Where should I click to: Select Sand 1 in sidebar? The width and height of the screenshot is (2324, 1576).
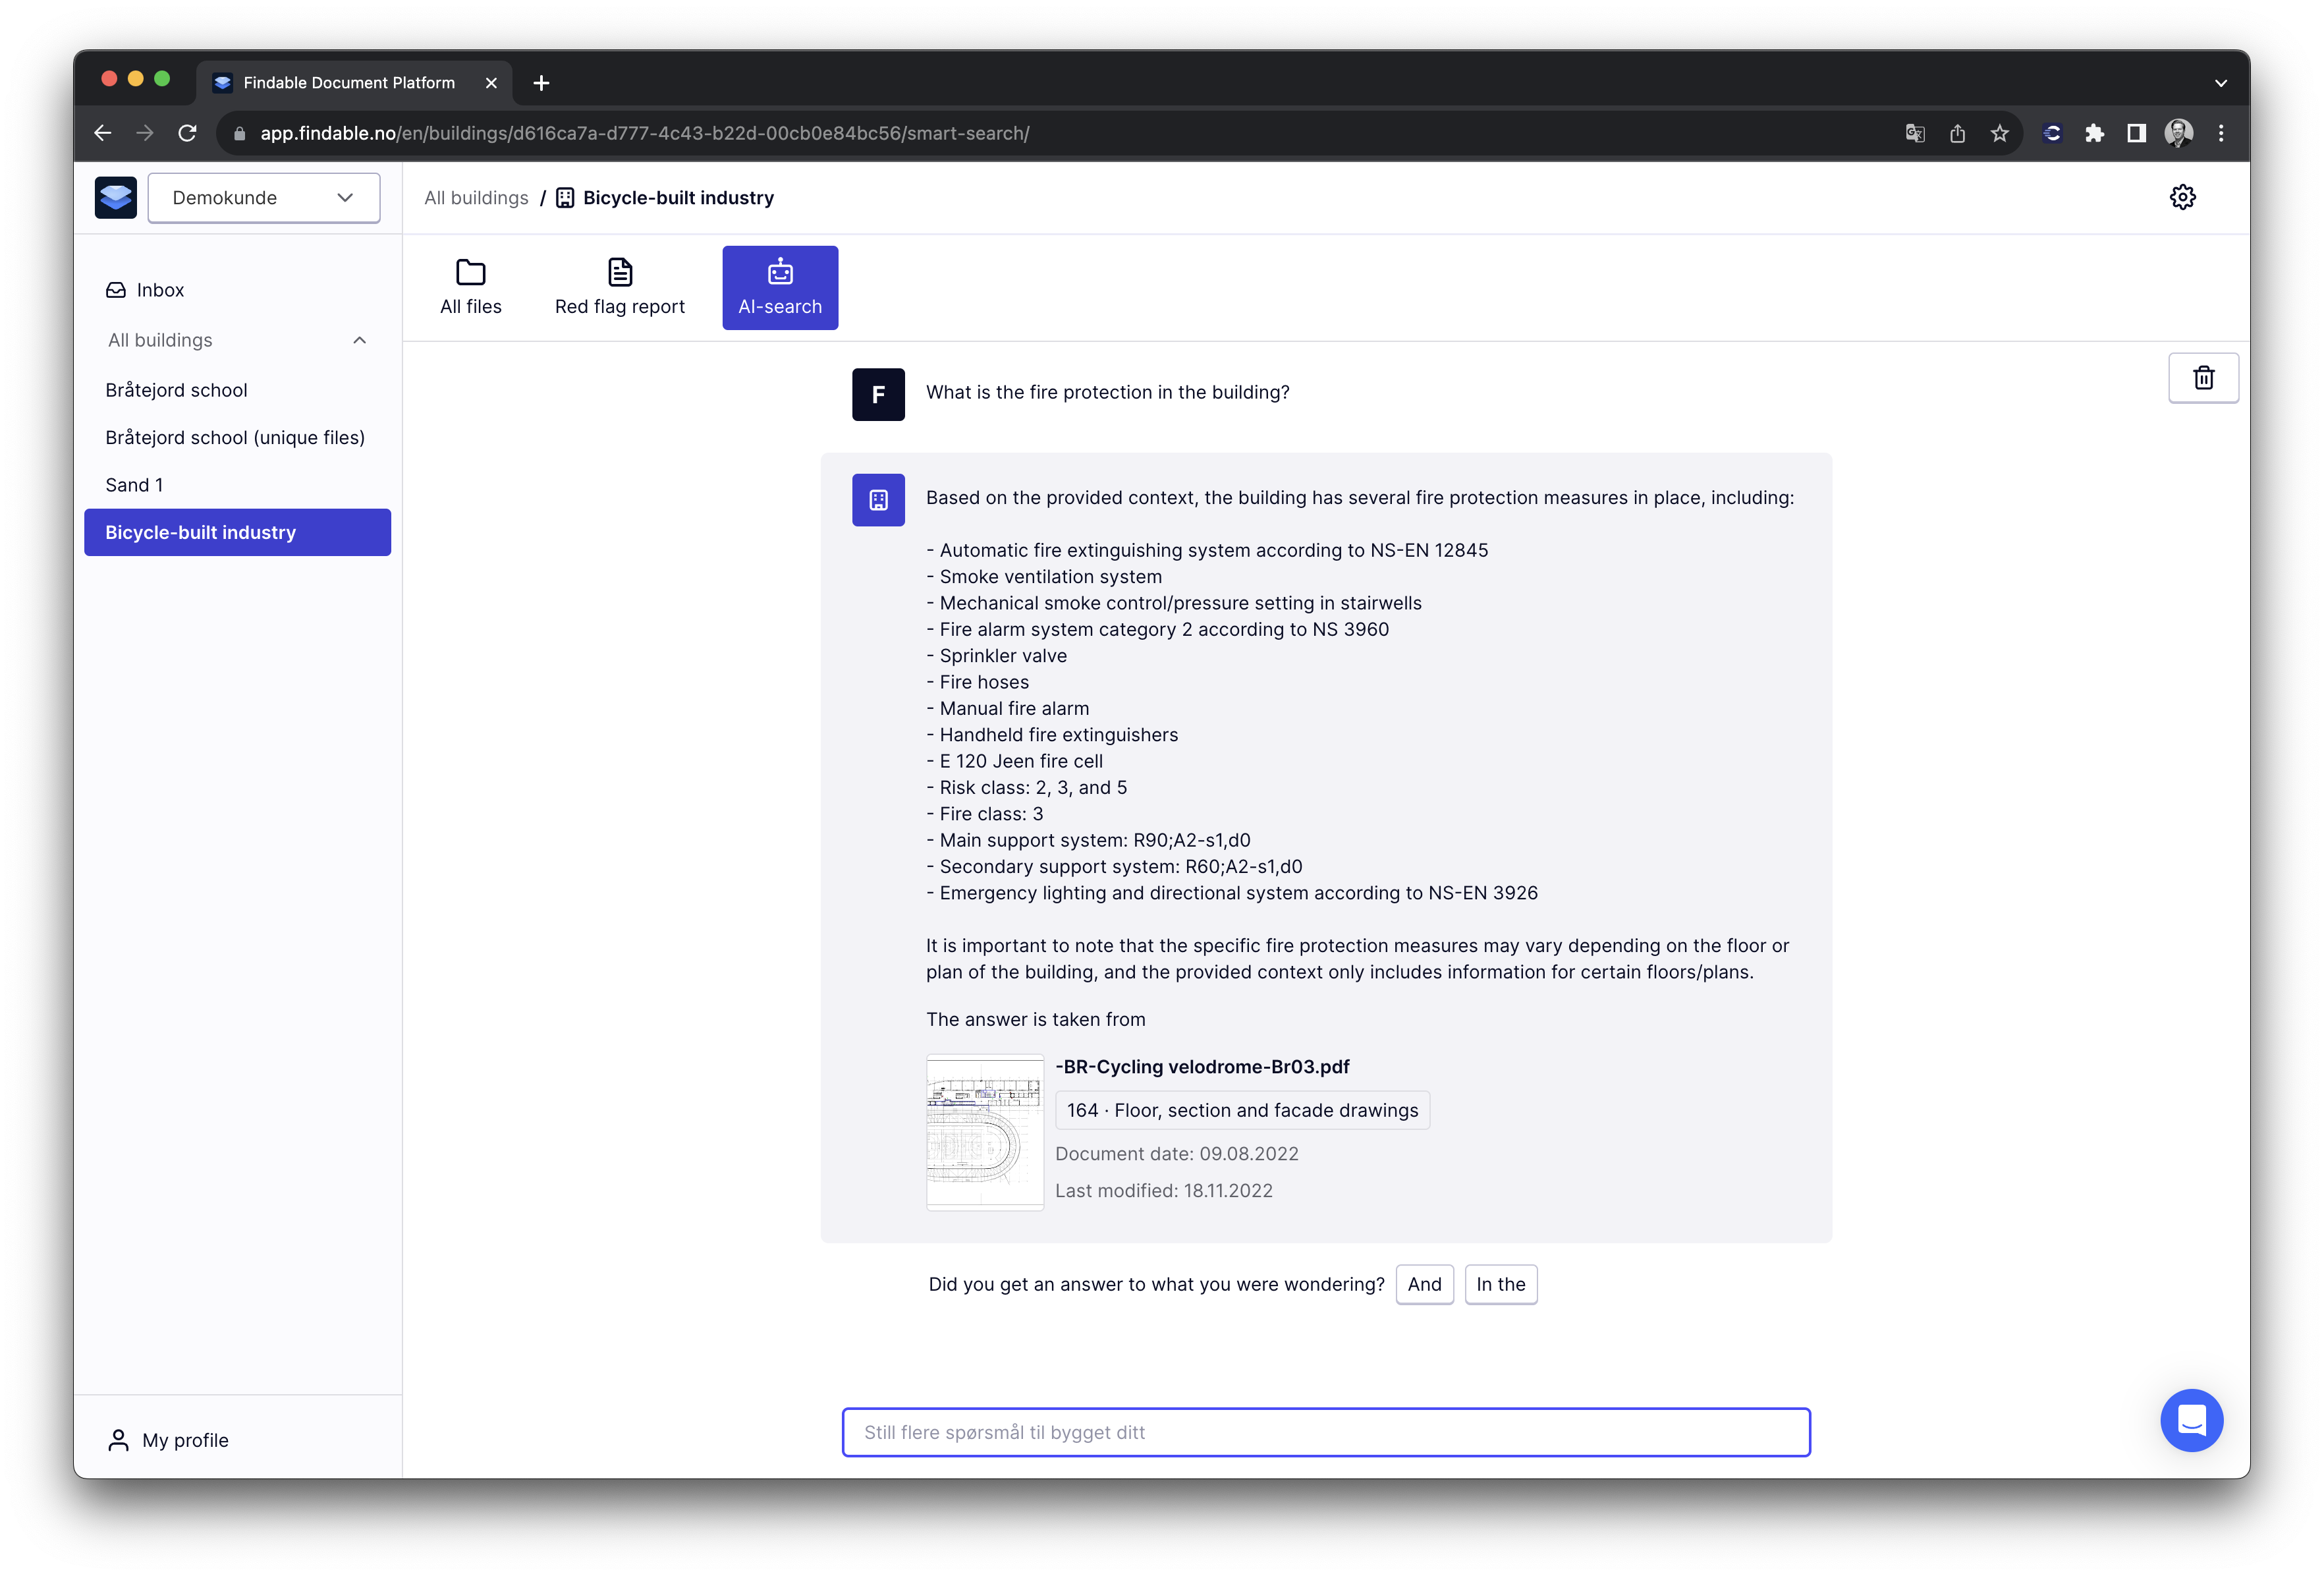(134, 485)
